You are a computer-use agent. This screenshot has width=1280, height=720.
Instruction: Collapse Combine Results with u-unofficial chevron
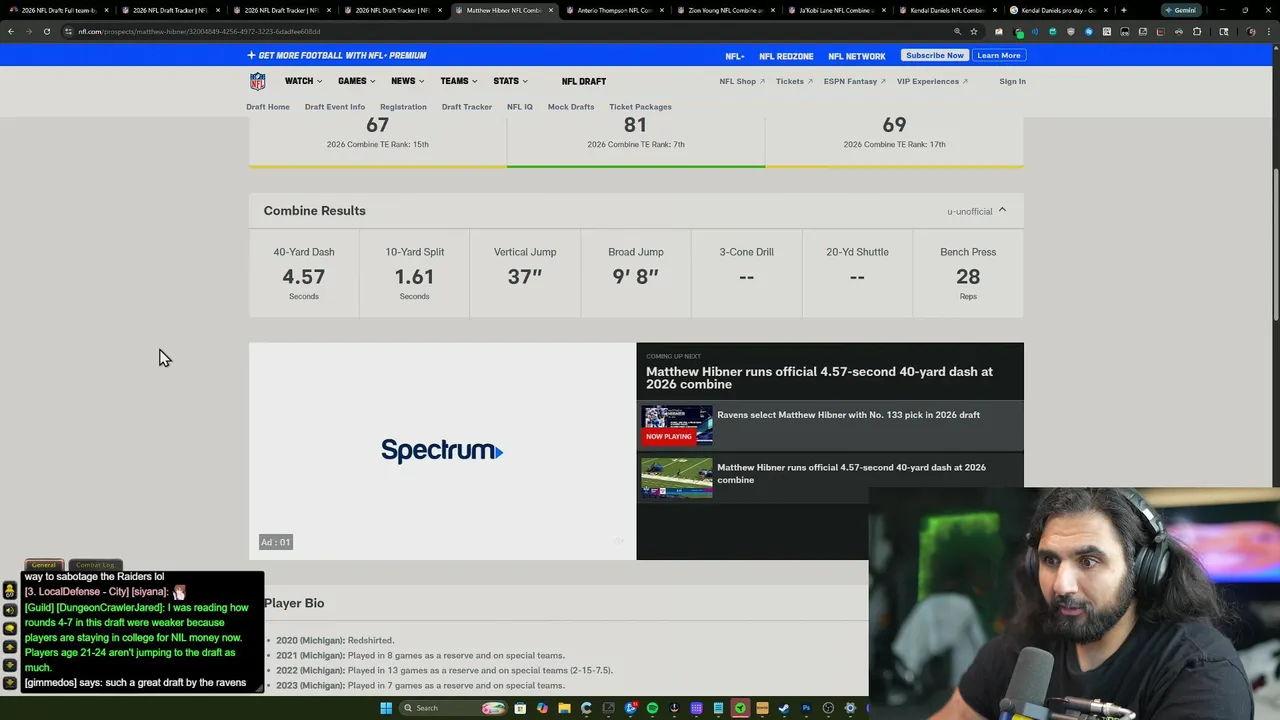(1002, 210)
